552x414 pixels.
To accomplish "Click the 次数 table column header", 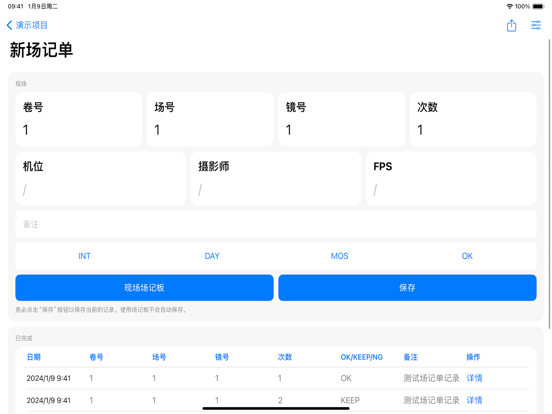I will tap(285, 357).
